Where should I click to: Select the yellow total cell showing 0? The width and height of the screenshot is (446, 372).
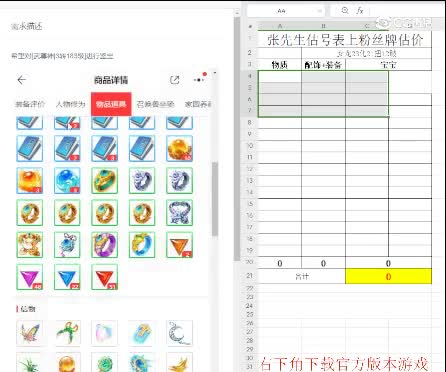[x=388, y=276]
